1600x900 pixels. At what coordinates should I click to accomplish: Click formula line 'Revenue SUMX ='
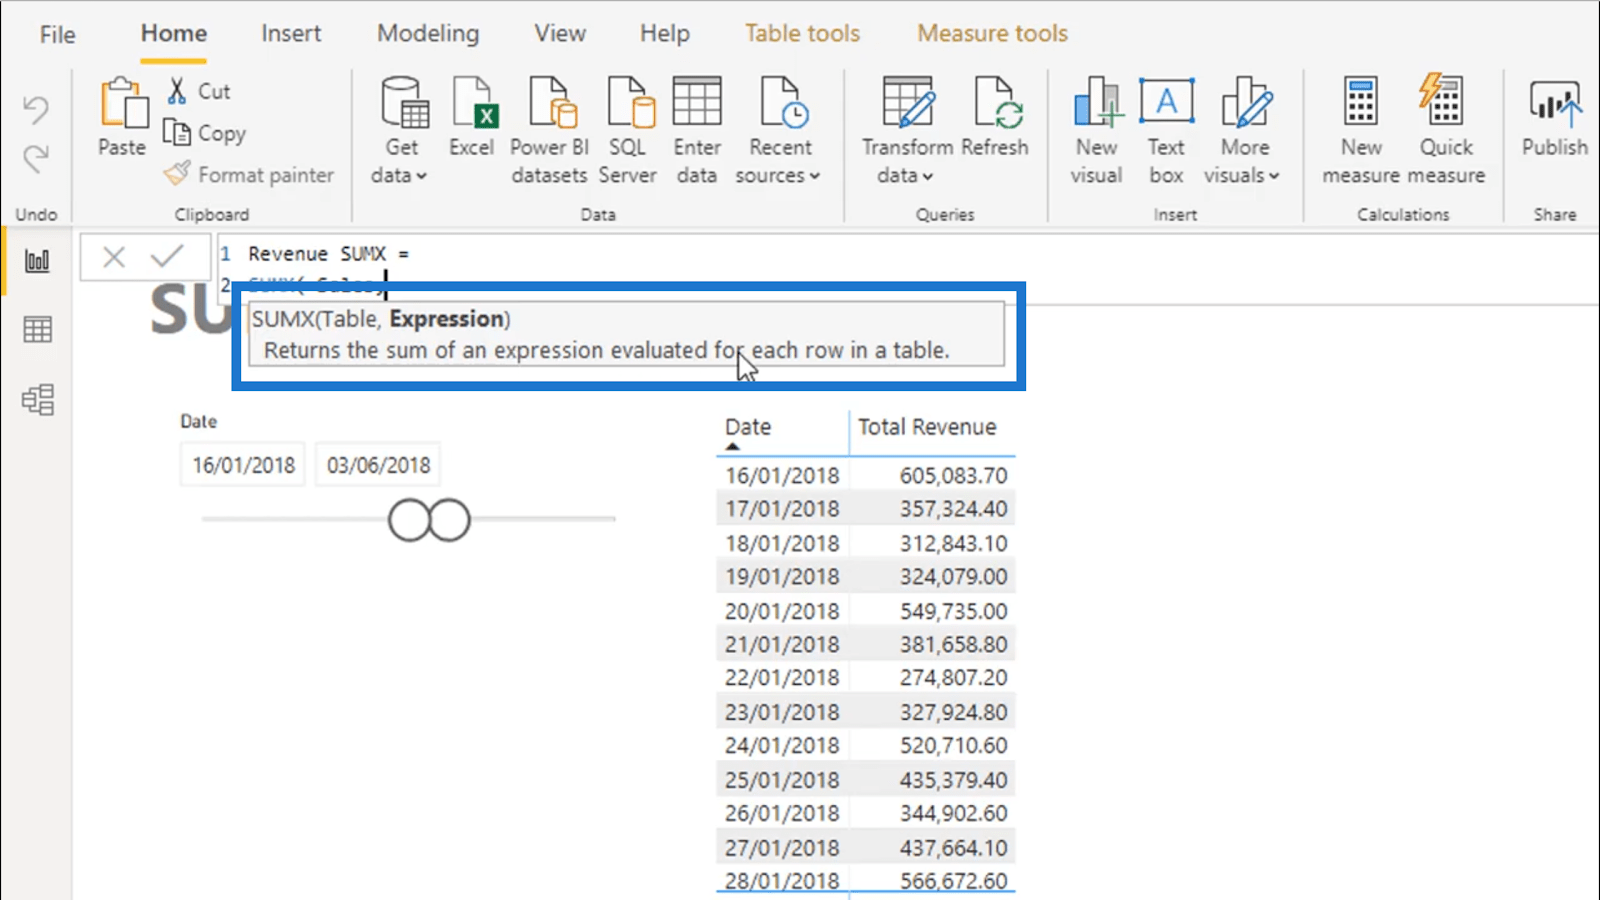click(x=328, y=254)
